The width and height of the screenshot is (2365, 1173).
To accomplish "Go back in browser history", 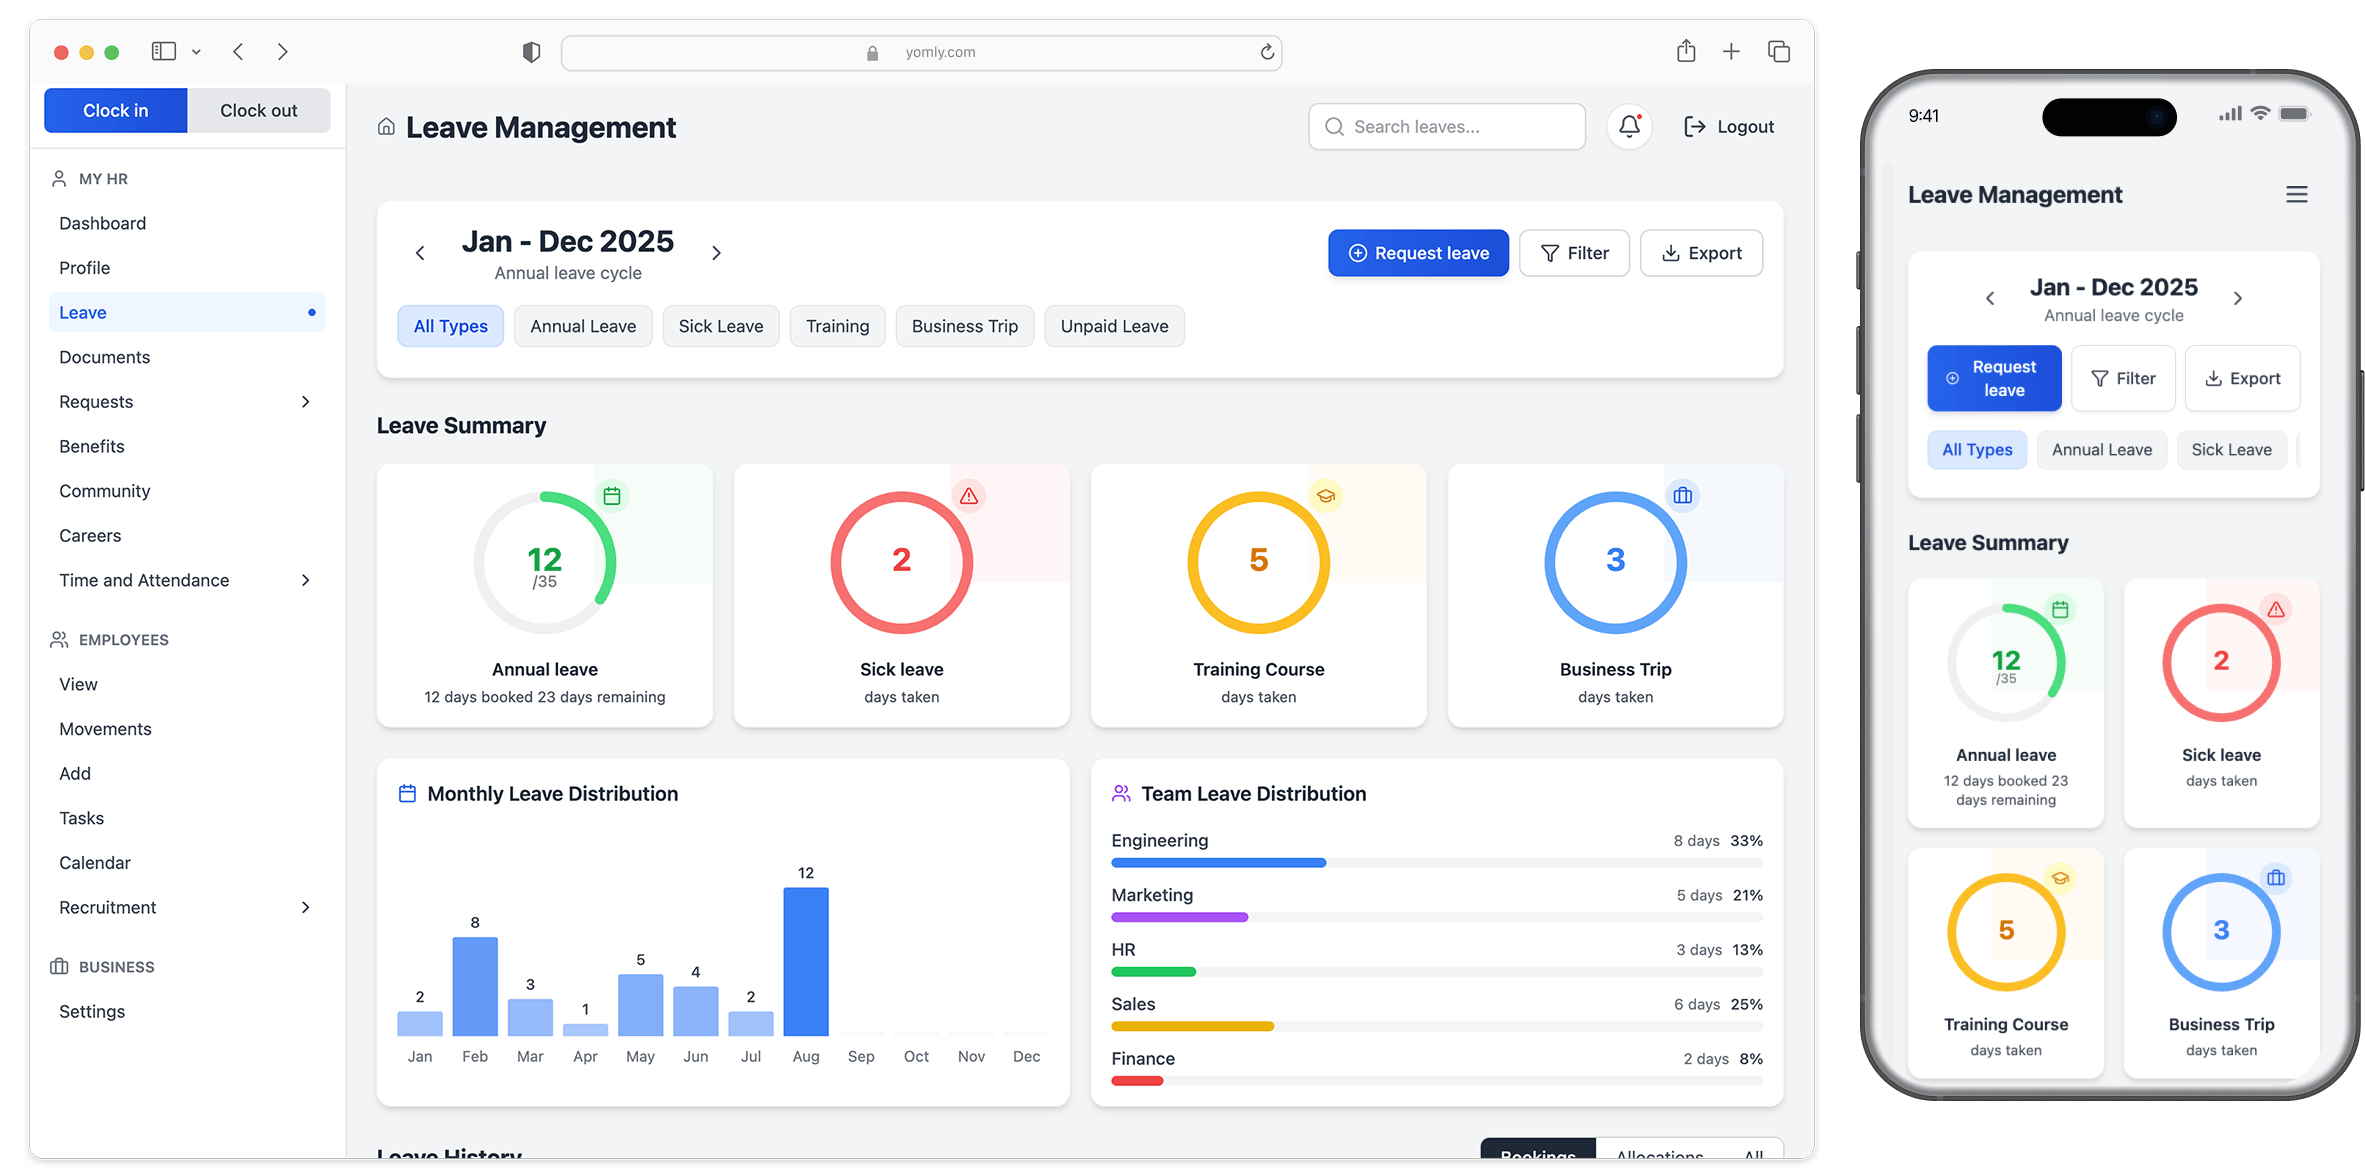I will [238, 52].
